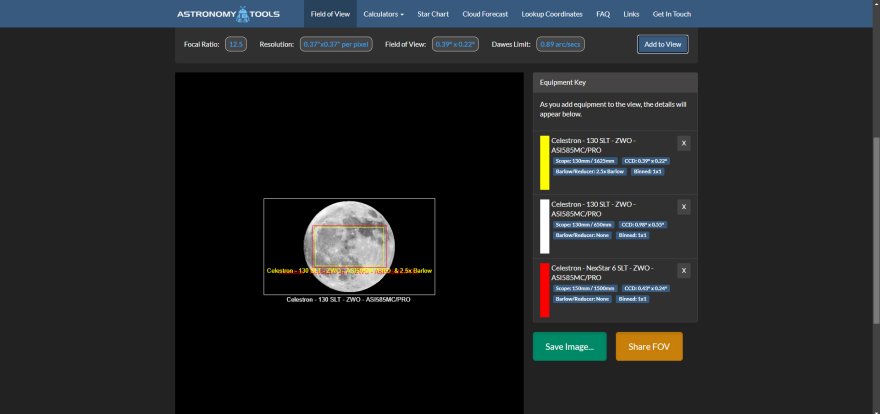Image resolution: width=880 pixels, height=414 pixels.
Task: Click the Moon image in the preview
Action: point(349,246)
